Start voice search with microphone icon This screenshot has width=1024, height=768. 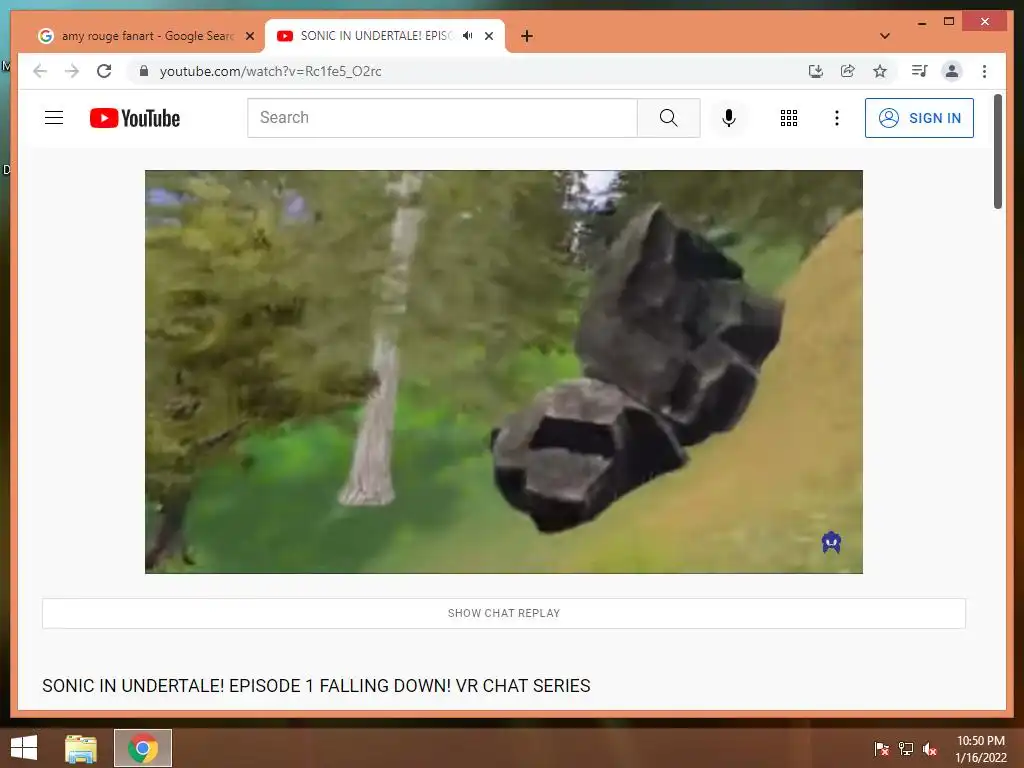pyautogui.click(x=729, y=118)
